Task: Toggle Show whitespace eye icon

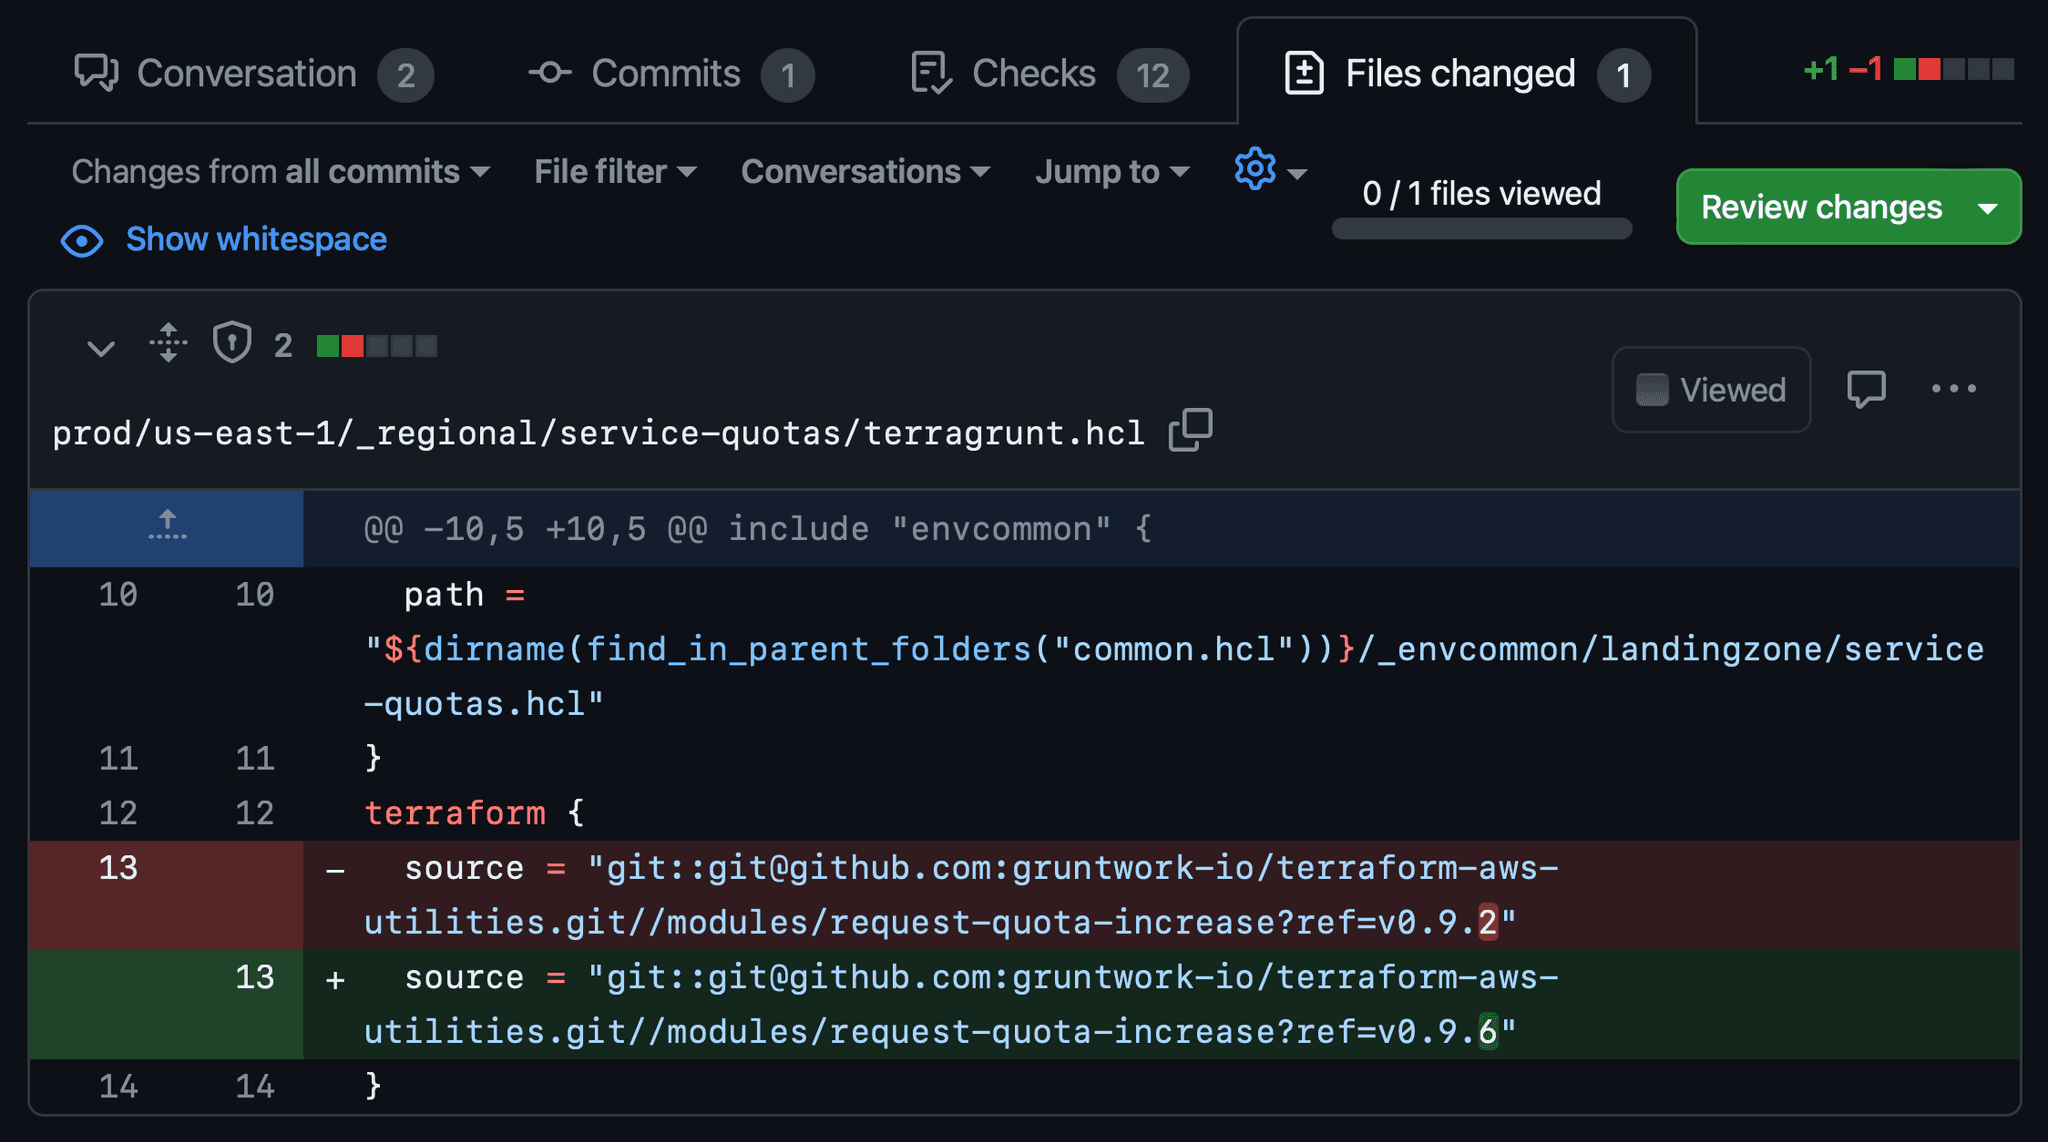Action: click(x=82, y=240)
